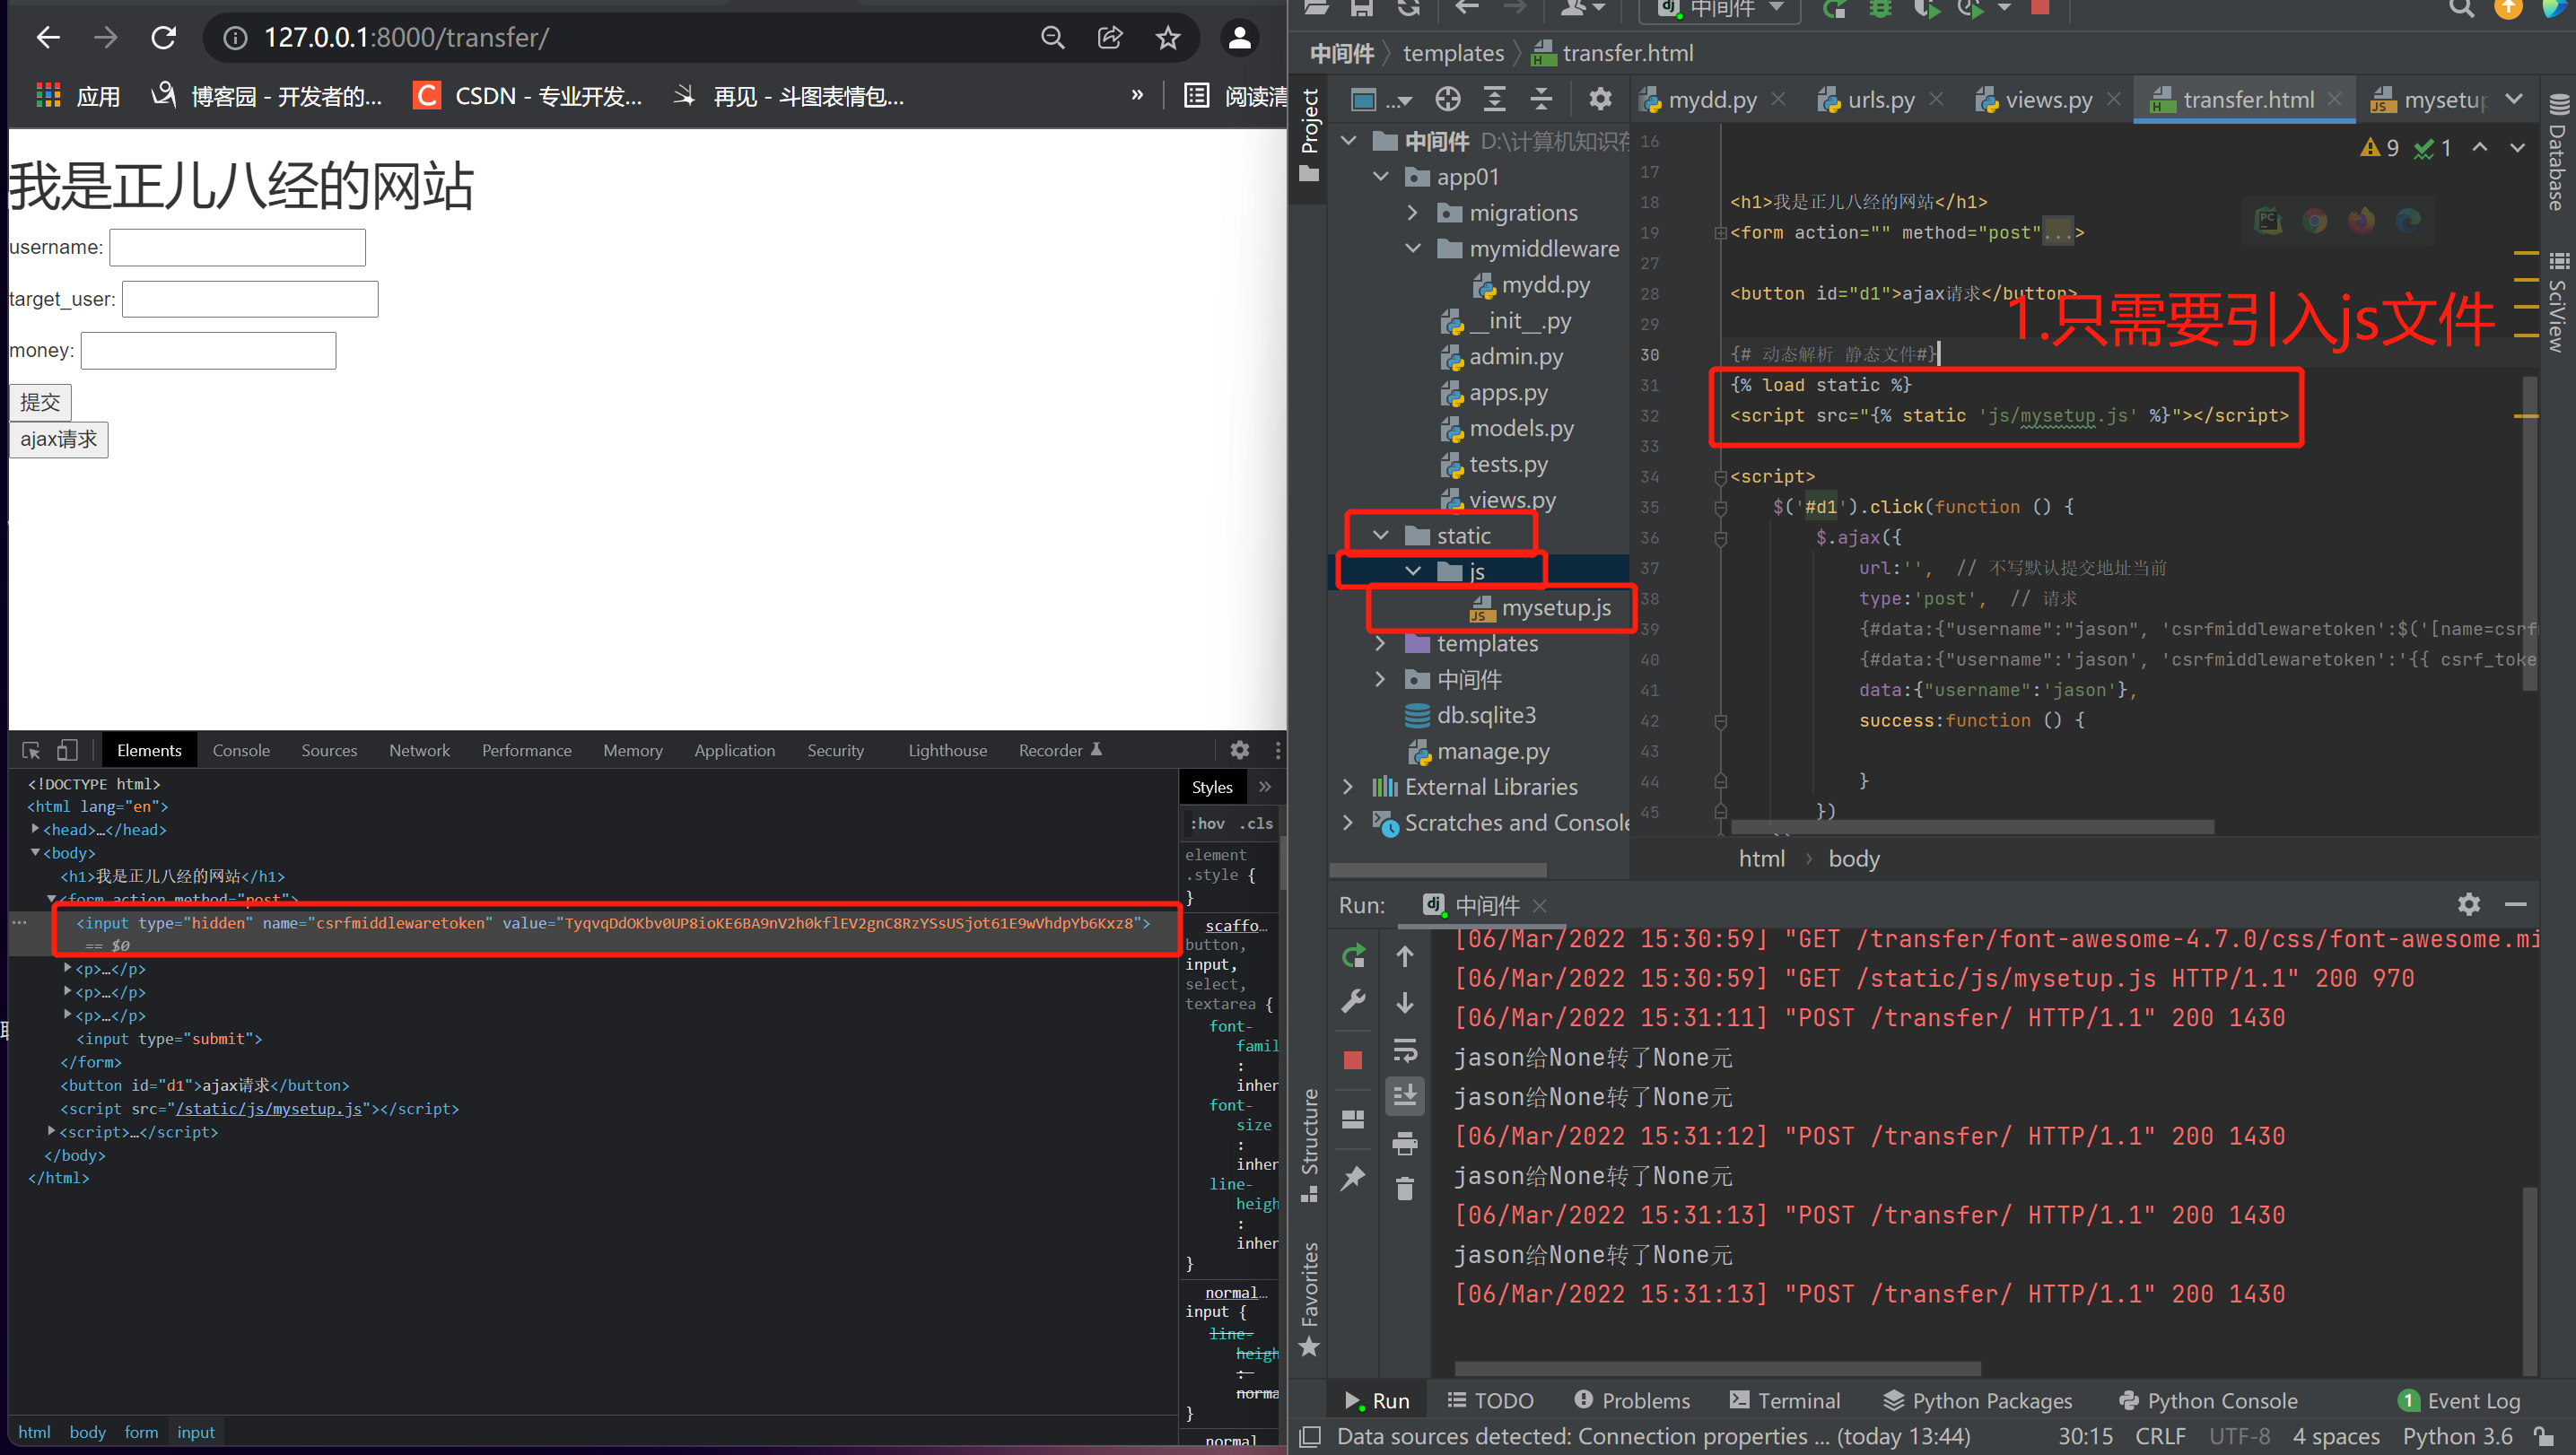Viewport: 2576px width, 1455px height.
Task: Expand the migrations folder
Action: coord(1412,213)
